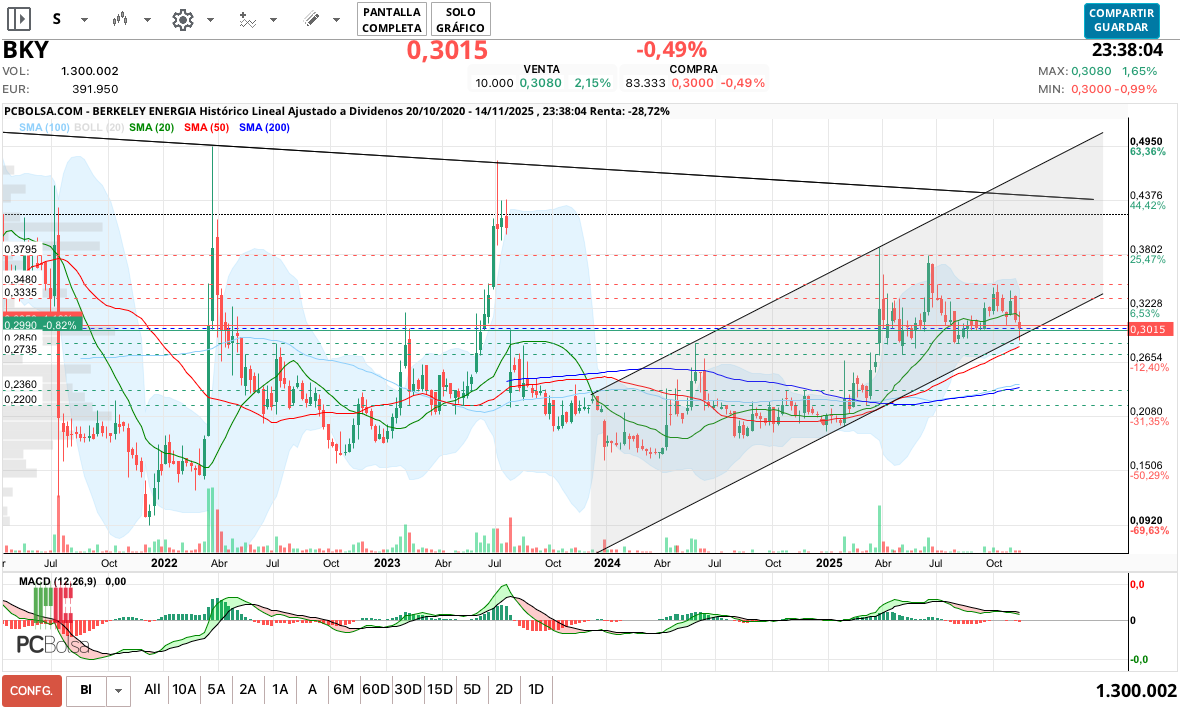Viewport: 1180px width, 713px height.
Task: Click the add indicator icon
Action: point(246,19)
